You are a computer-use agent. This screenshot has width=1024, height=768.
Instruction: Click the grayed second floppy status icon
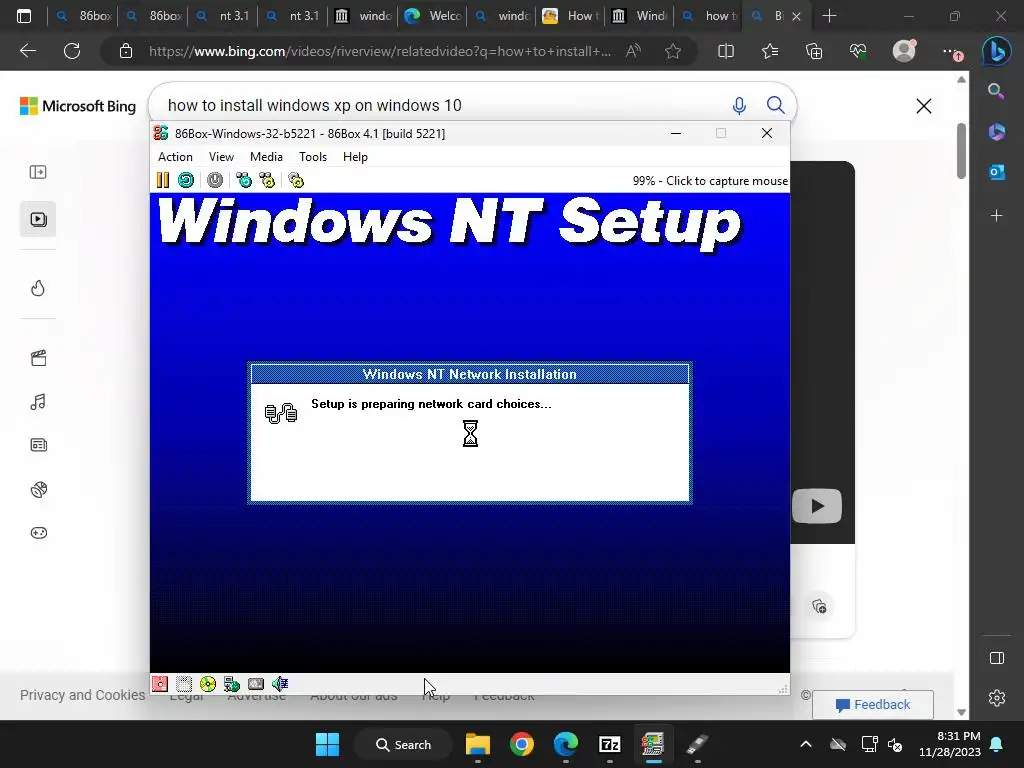[x=184, y=684]
